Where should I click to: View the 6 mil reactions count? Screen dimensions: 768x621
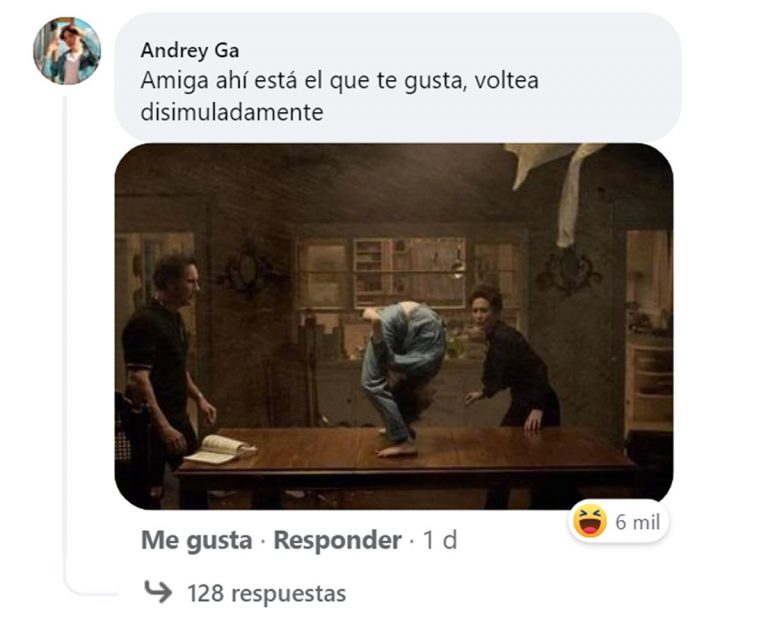click(638, 522)
